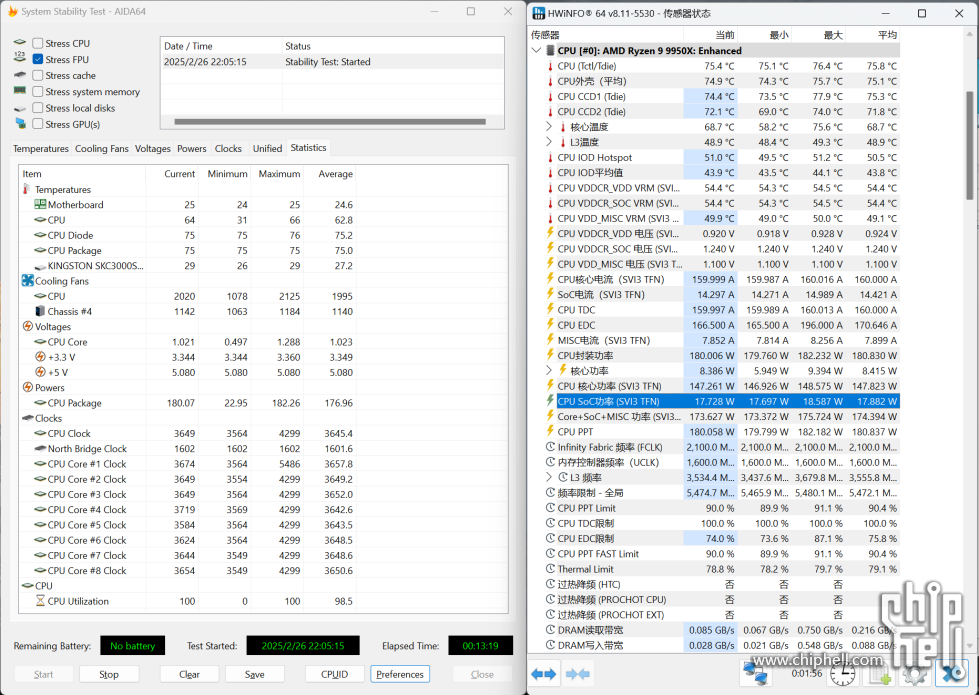Click the Clear button
Viewport: 979px width, 695px height.
pos(189,674)
